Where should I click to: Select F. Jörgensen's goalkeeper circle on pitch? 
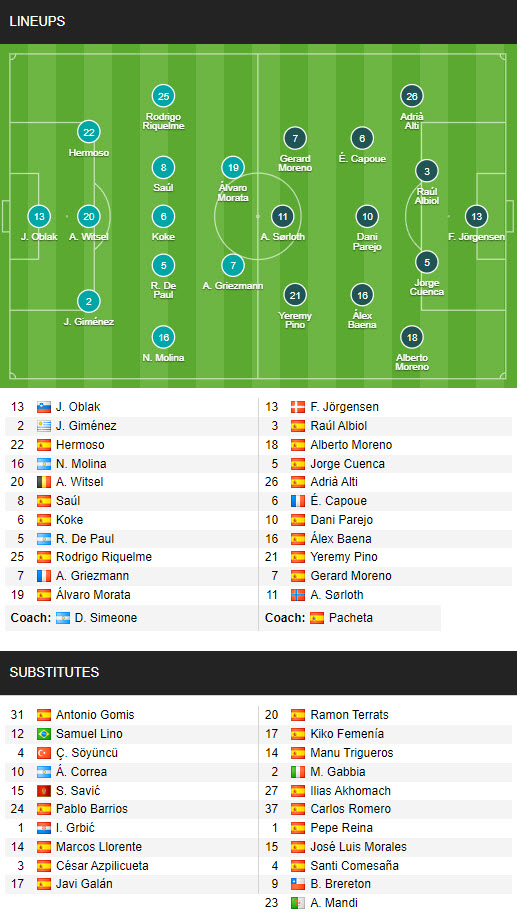pos(476,216)
